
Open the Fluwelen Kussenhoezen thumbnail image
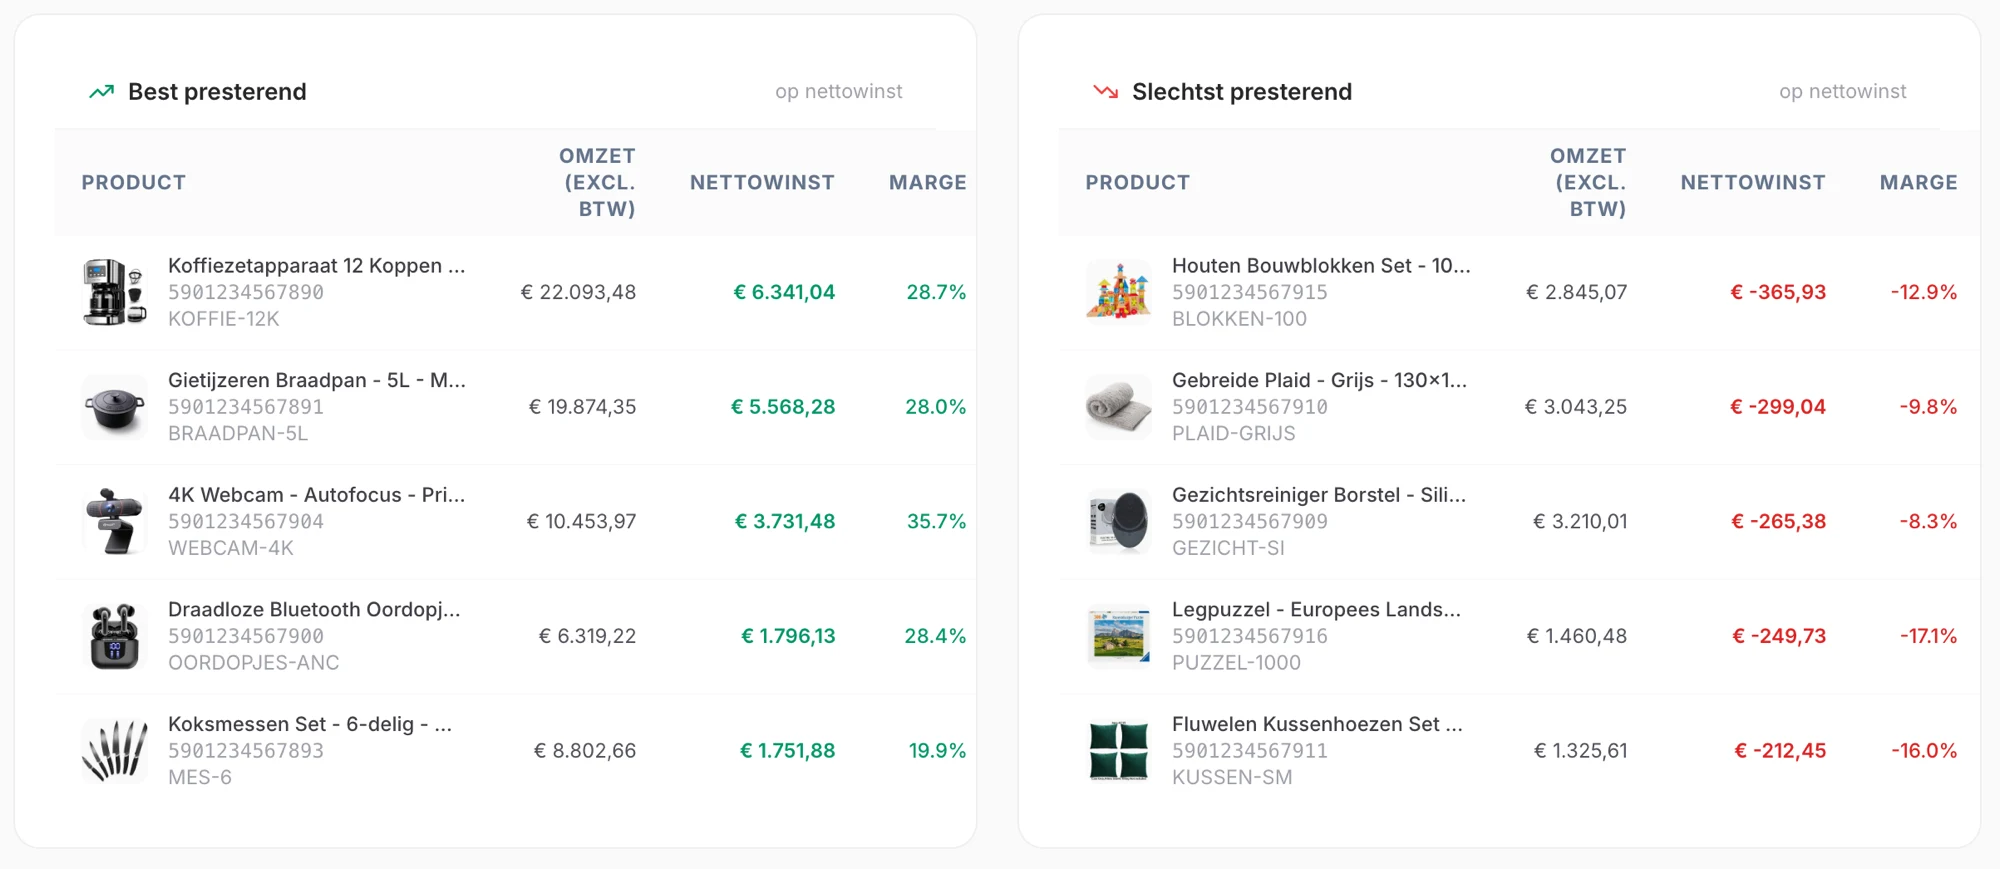[1119, 750]
